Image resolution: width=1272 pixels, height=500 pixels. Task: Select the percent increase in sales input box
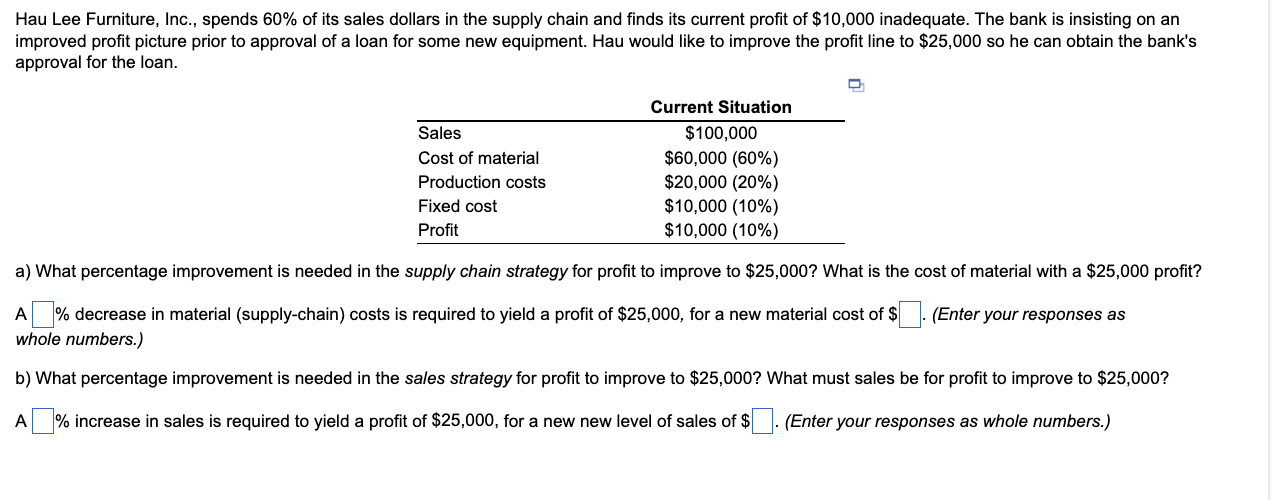click(42, 422)
